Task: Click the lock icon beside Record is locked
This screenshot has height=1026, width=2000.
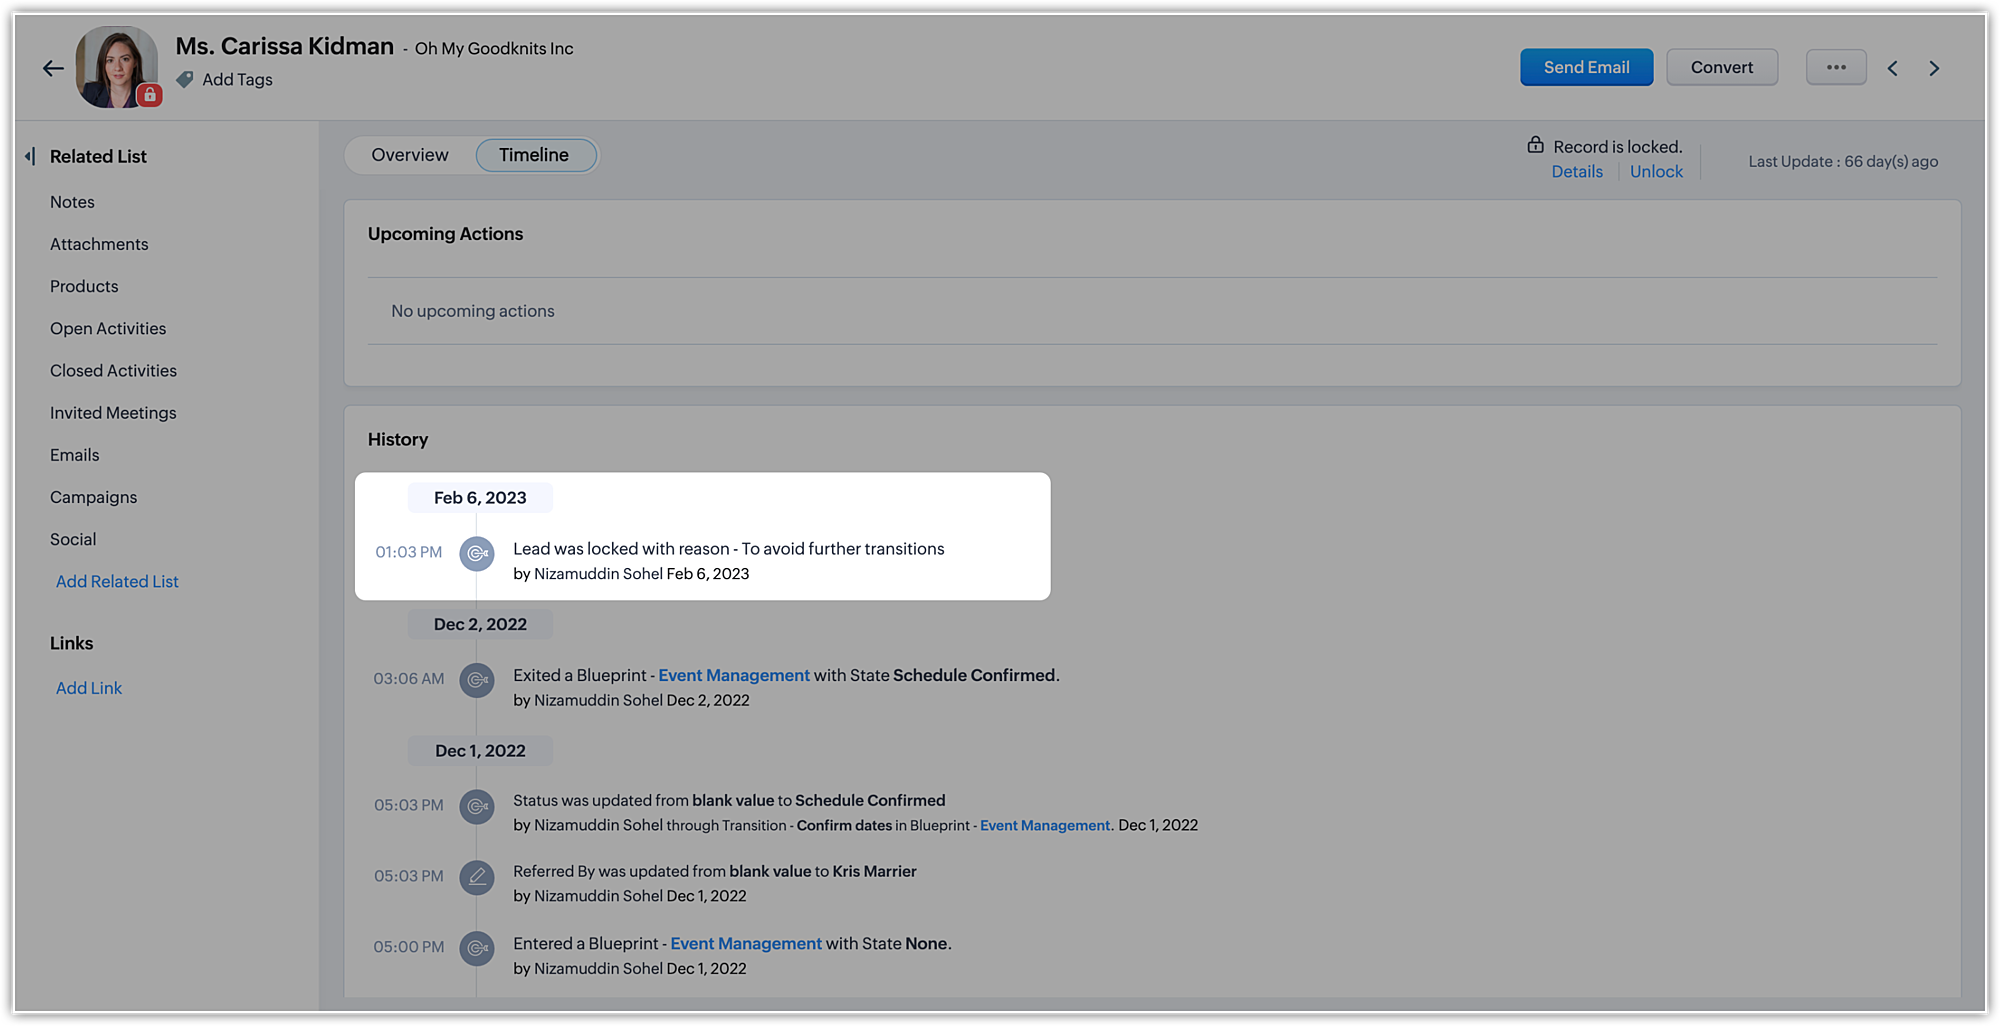Action: 1535,145
